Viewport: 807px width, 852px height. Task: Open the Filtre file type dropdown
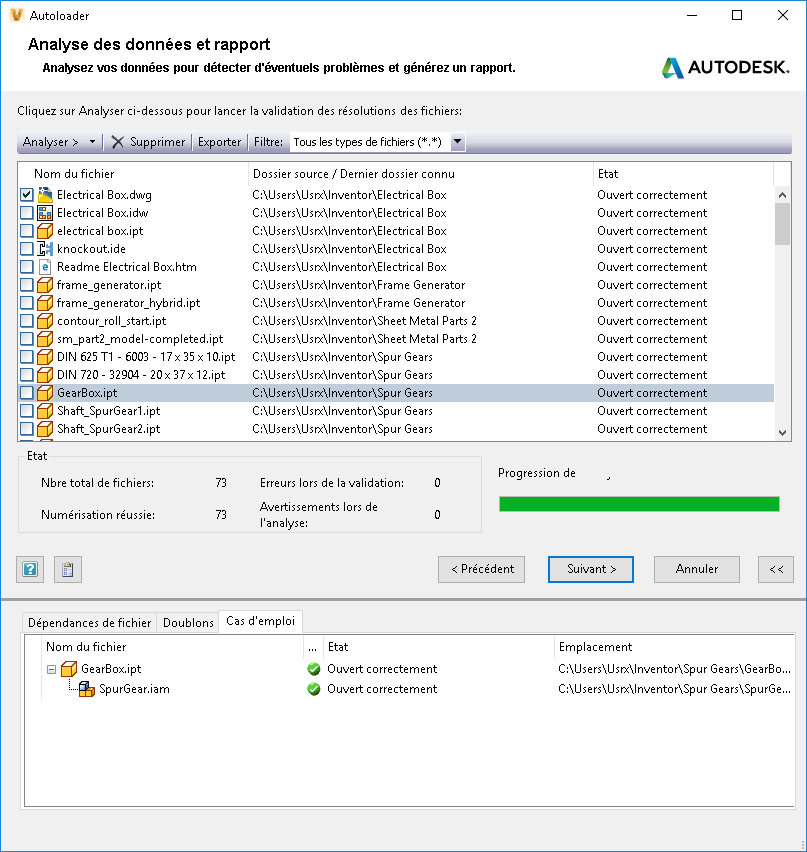click(x=458, y=142)
